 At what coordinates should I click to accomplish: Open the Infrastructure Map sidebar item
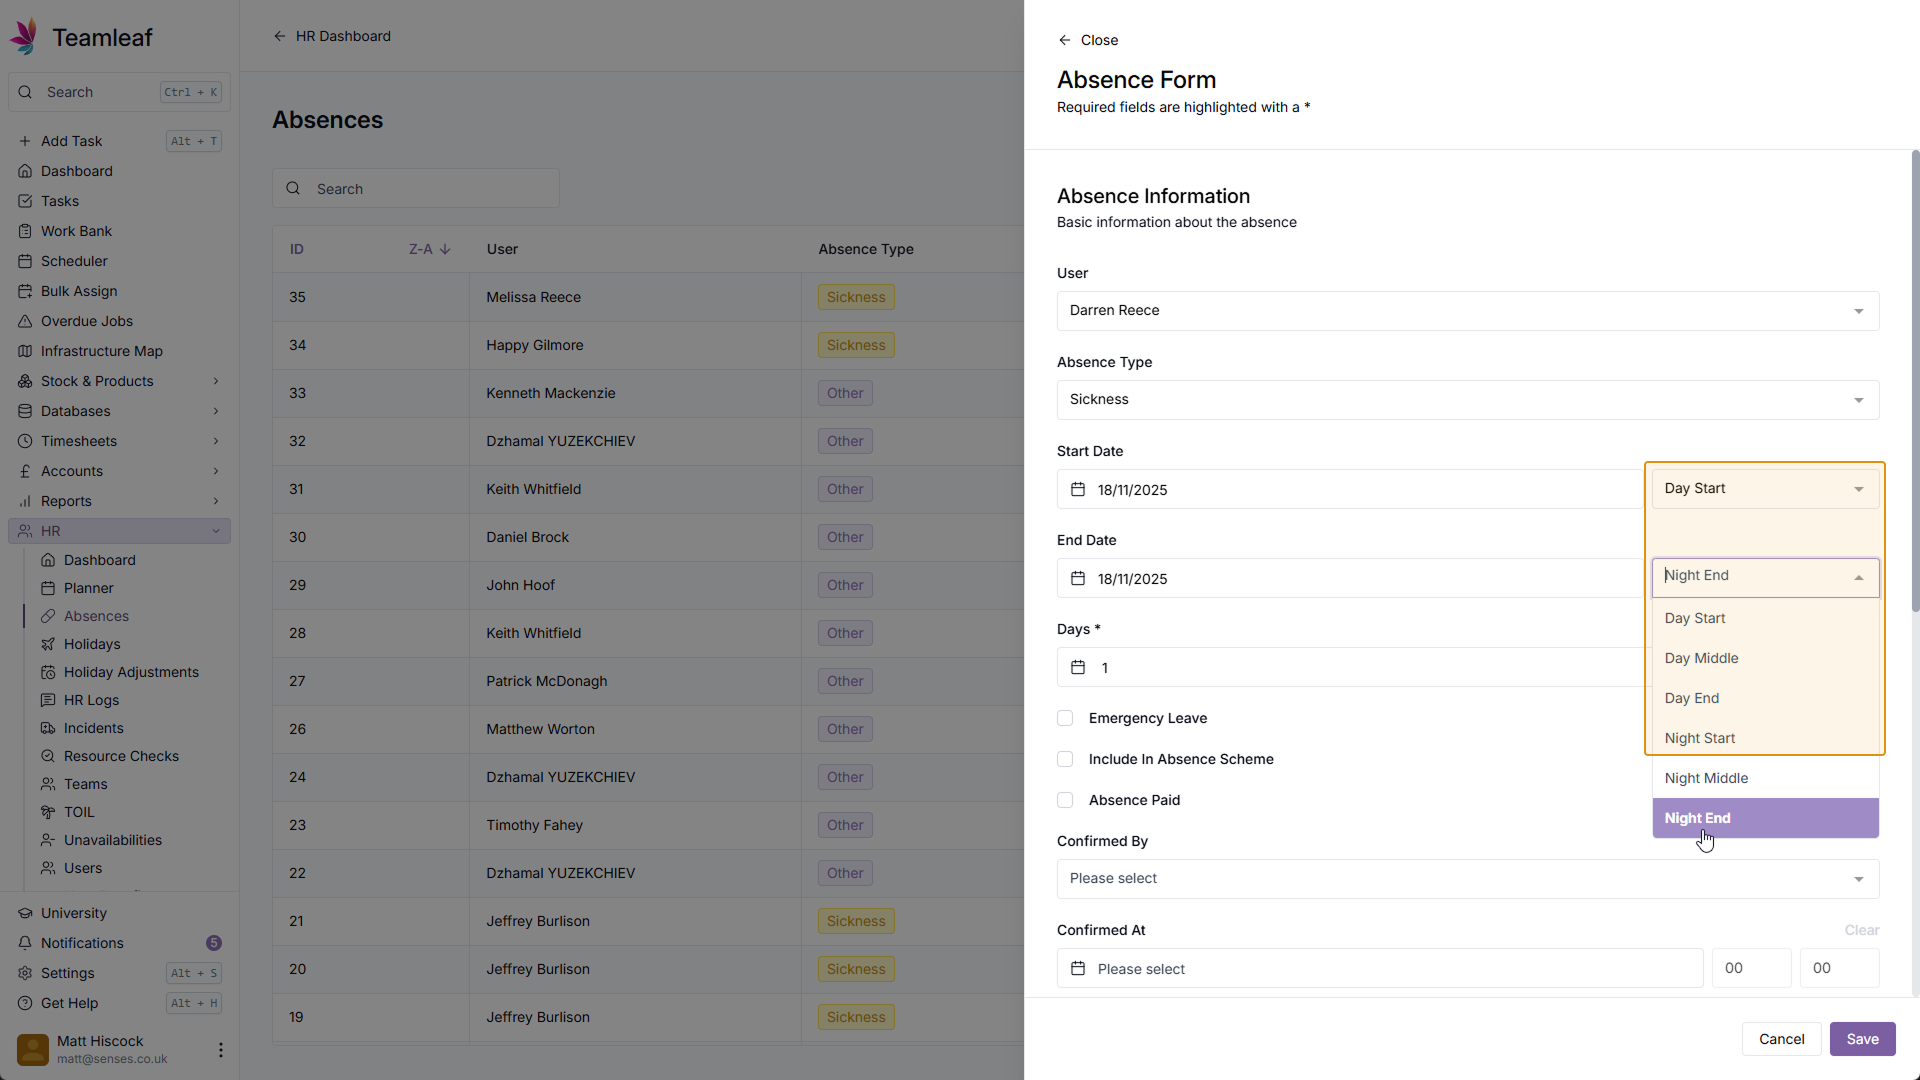pos(101,351)
